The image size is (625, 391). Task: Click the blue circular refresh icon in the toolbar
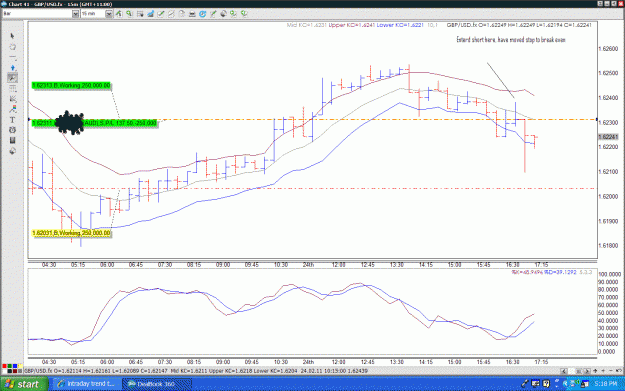[x=202, y=14]
